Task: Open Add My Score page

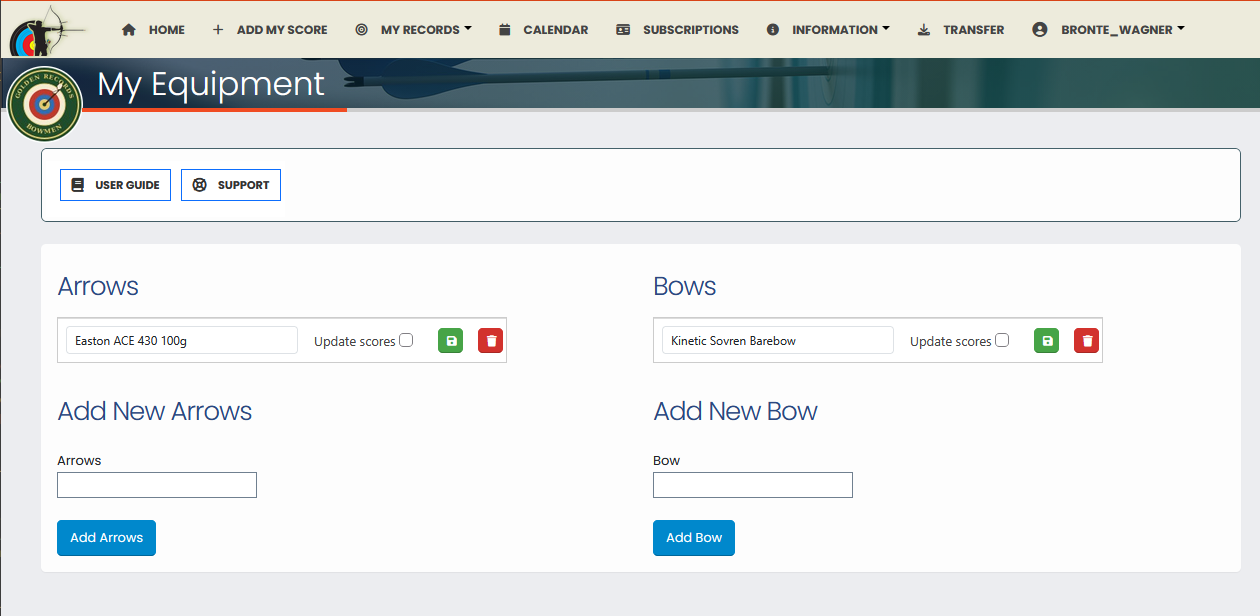Action: [x=270, y=30]
